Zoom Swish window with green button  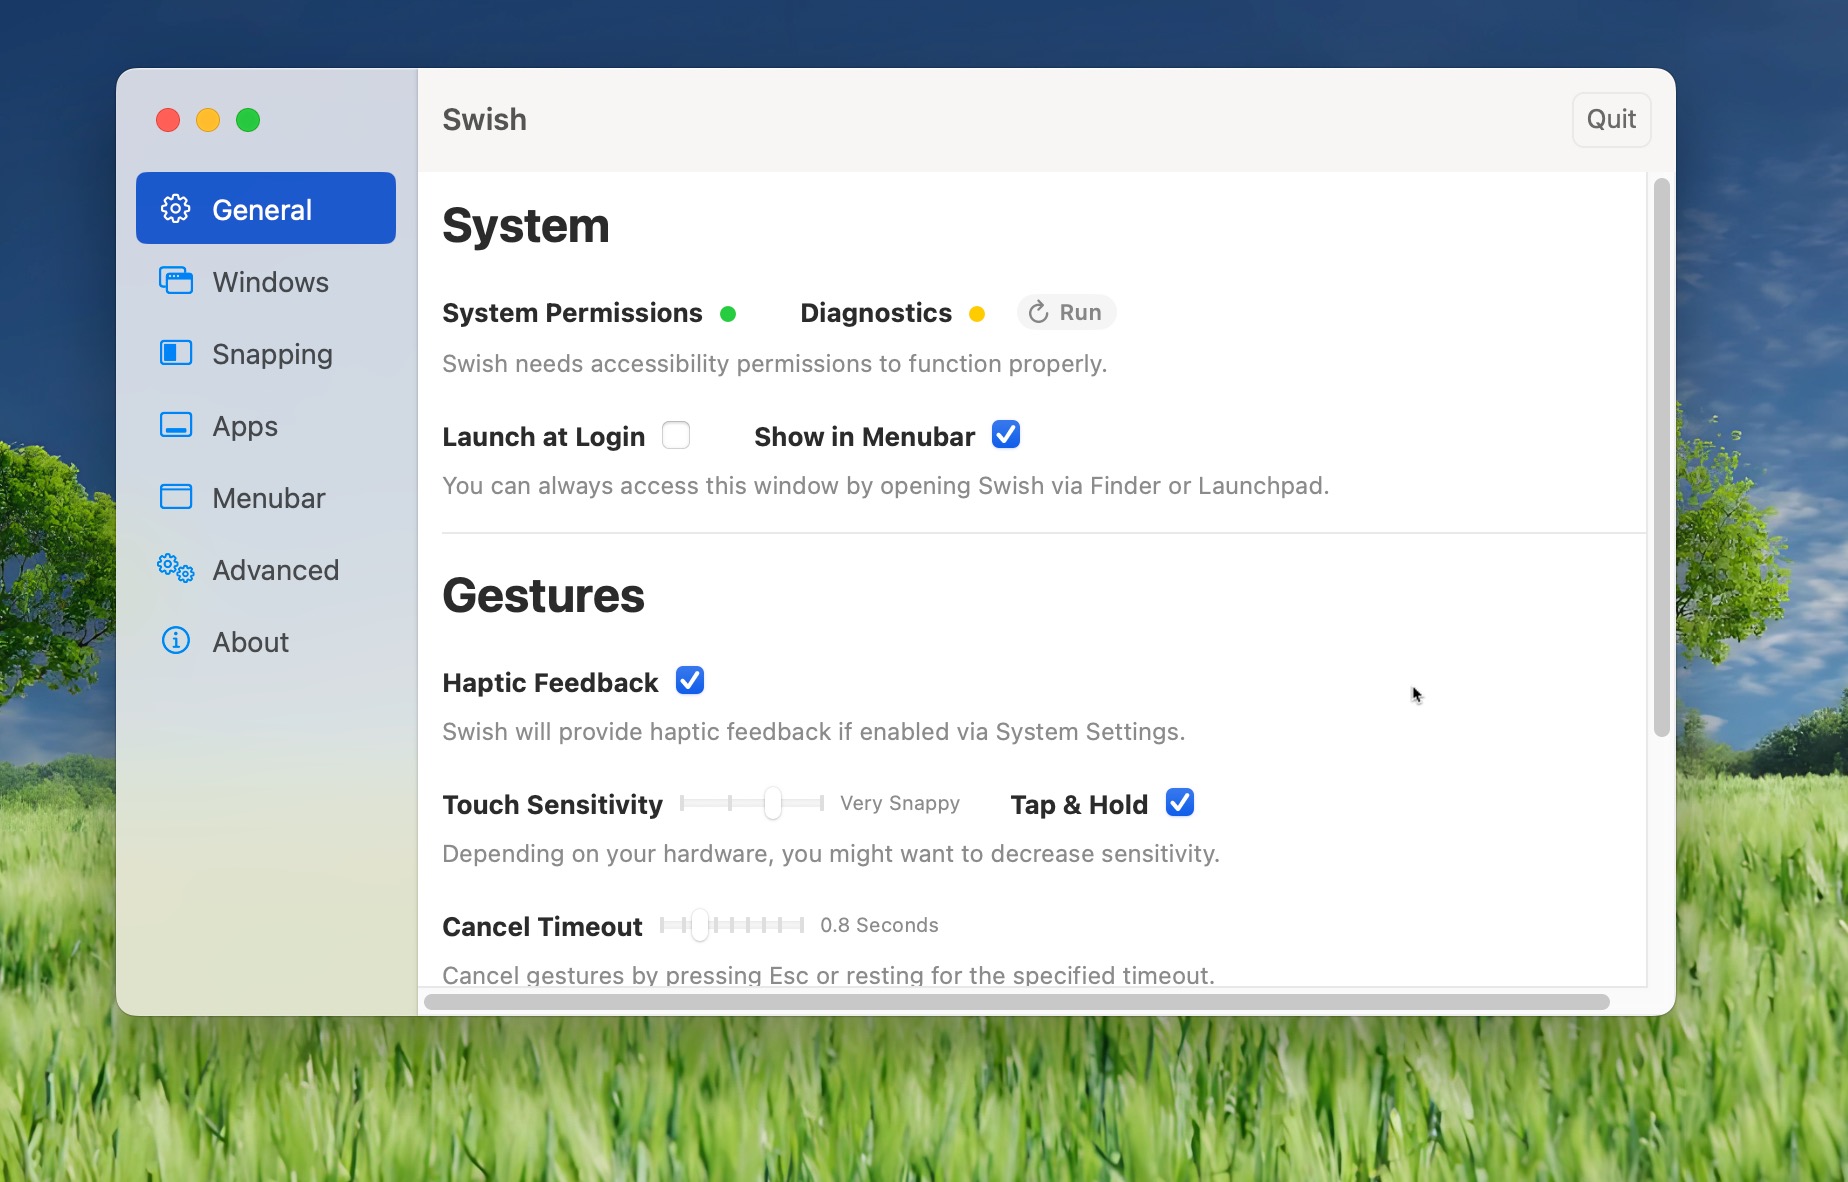248,120
